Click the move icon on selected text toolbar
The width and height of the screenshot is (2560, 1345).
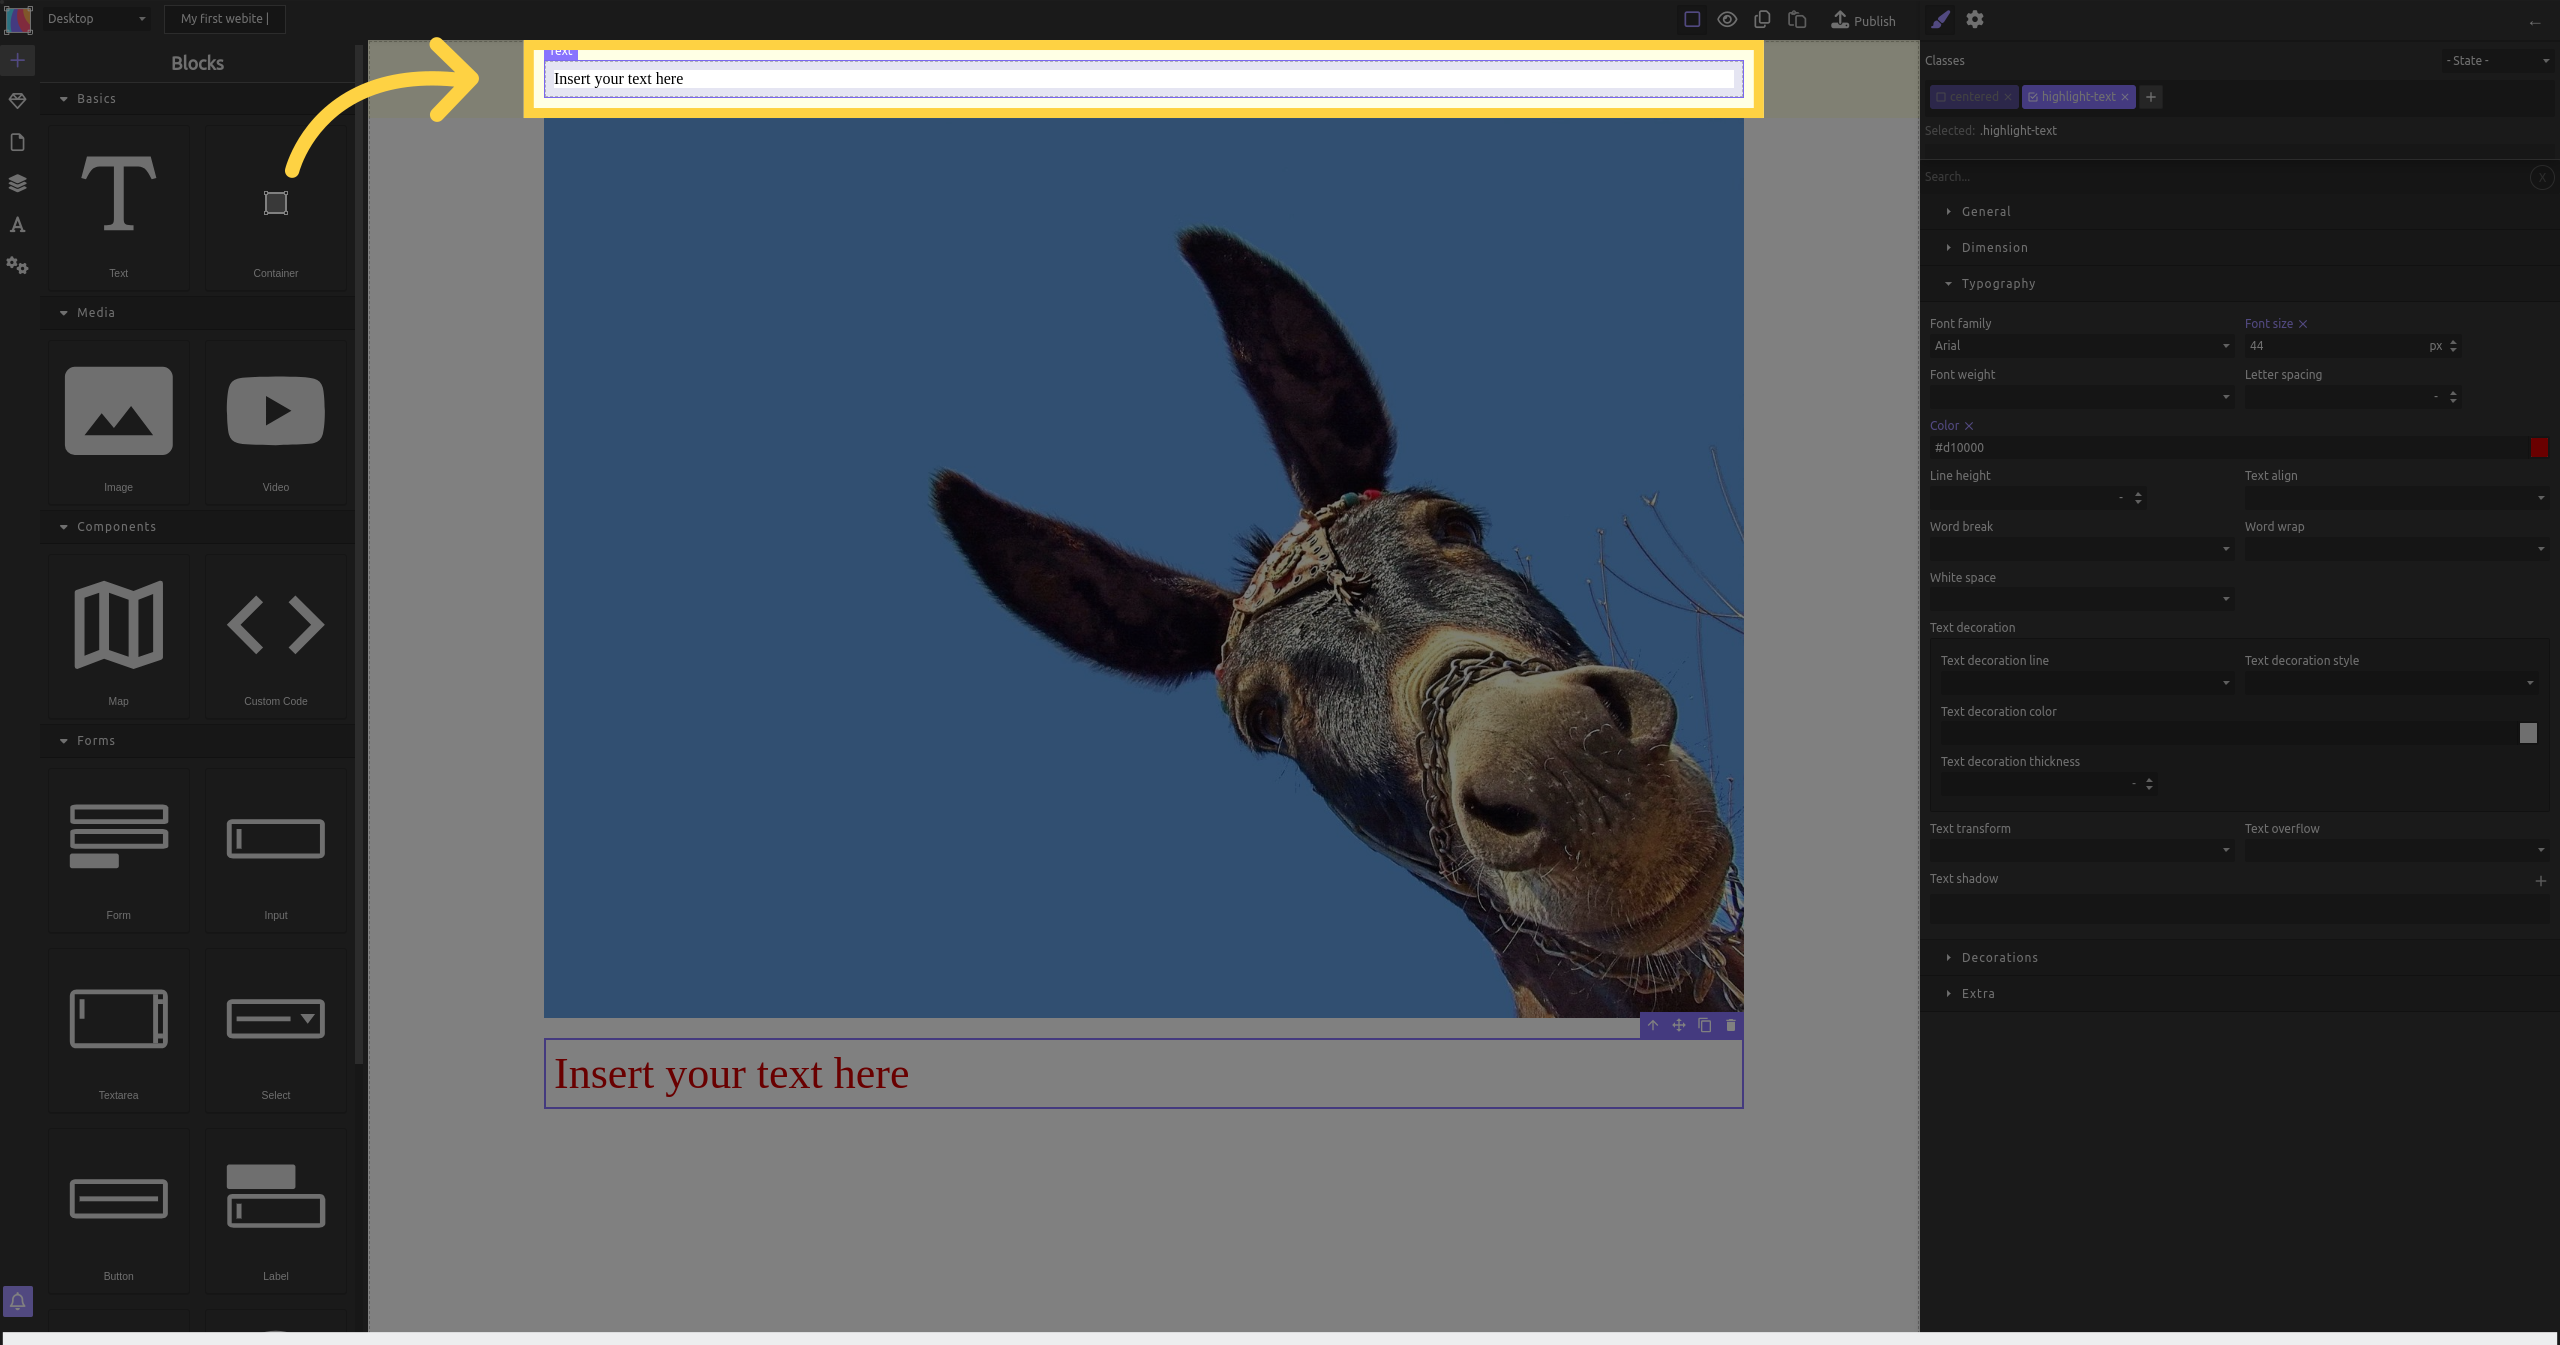point(1679,1025)
